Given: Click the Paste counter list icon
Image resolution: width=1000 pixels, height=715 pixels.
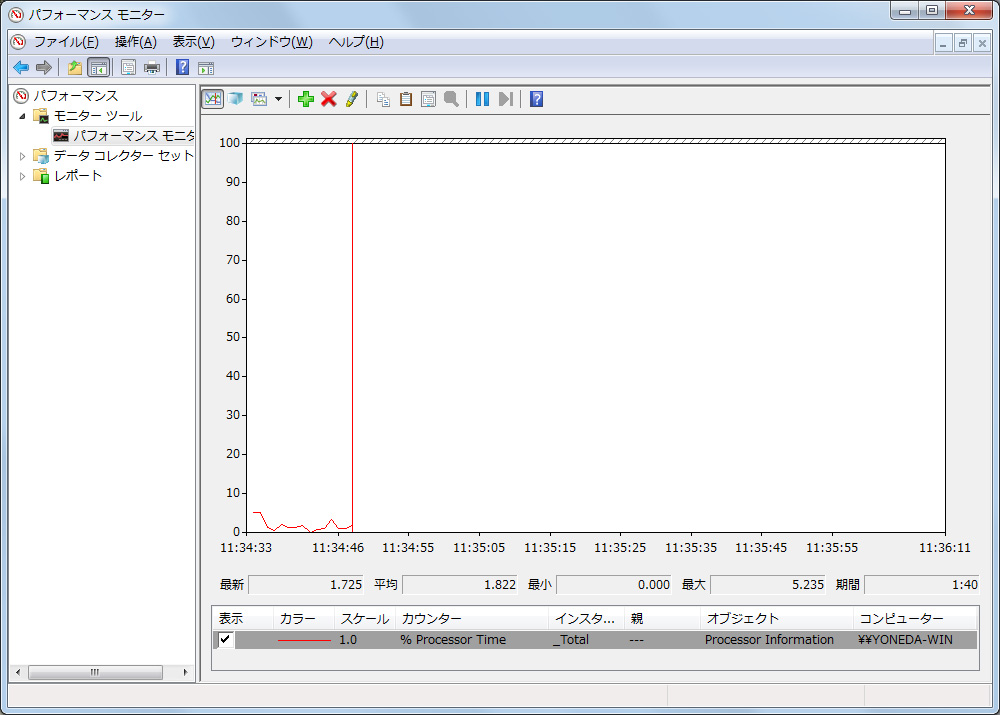Looking at the screenshot, I should click(406, 99).
